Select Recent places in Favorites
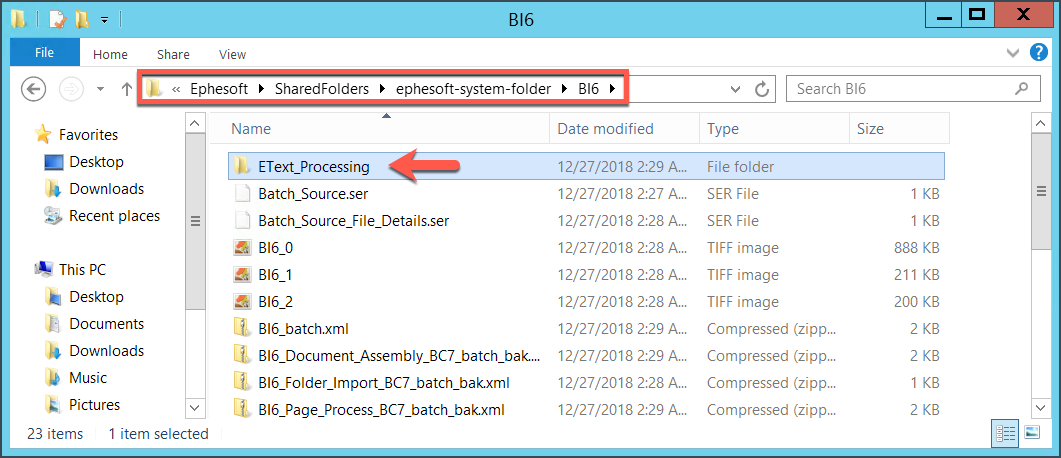The height and width of the screenshot is (458, 1061). pos(114,216)
